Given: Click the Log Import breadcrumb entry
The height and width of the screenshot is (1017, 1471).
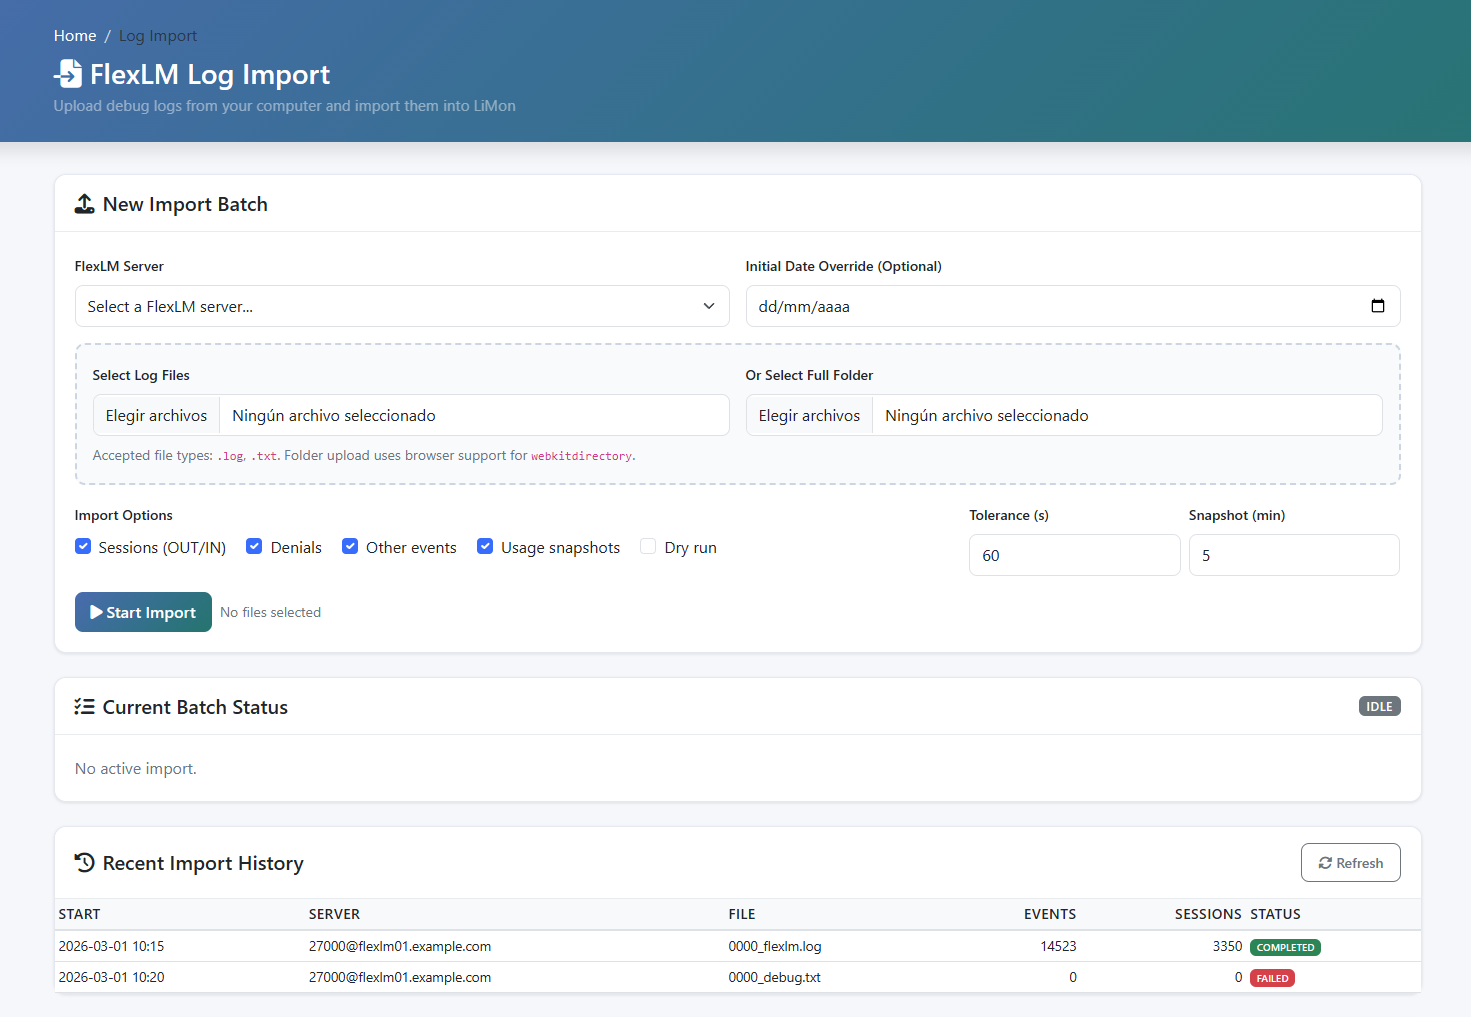Looking at the screenshot, I should point(157,35).
